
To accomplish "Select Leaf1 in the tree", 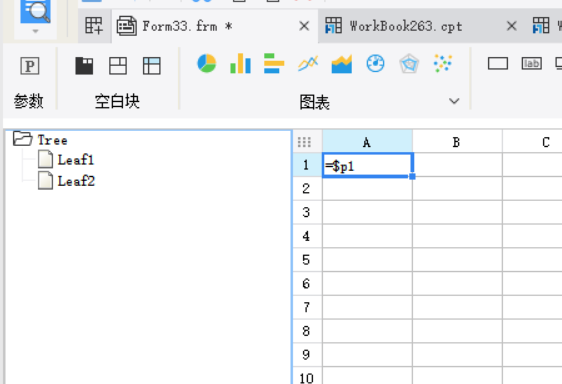I will (76, 160).
